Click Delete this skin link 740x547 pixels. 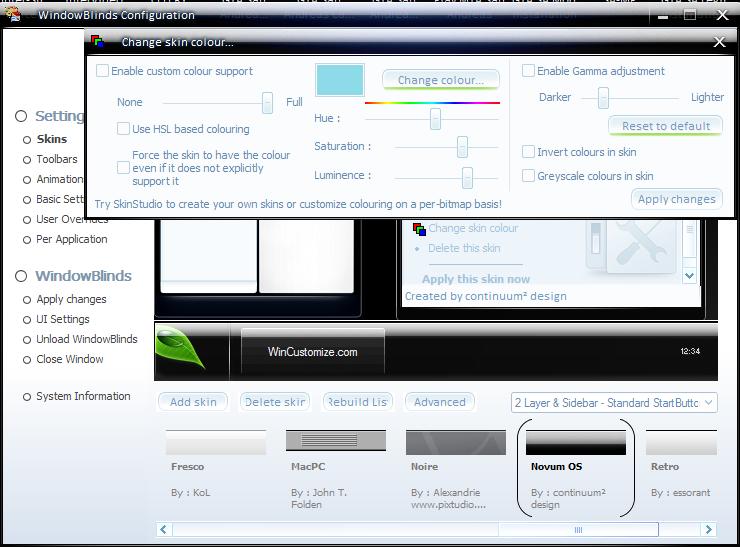click(464, 248)
